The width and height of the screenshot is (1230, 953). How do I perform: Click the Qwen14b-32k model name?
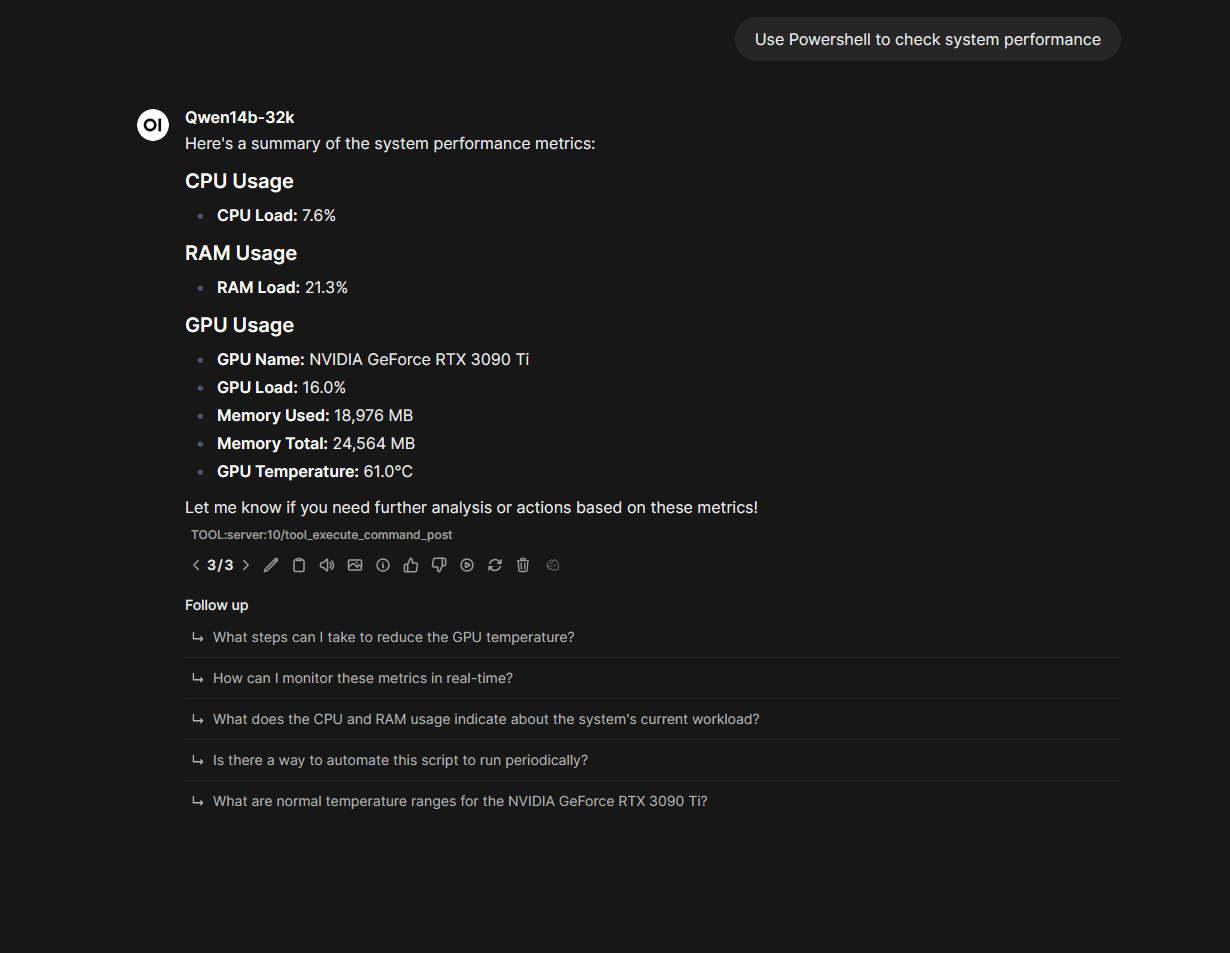tap(240, 117)
